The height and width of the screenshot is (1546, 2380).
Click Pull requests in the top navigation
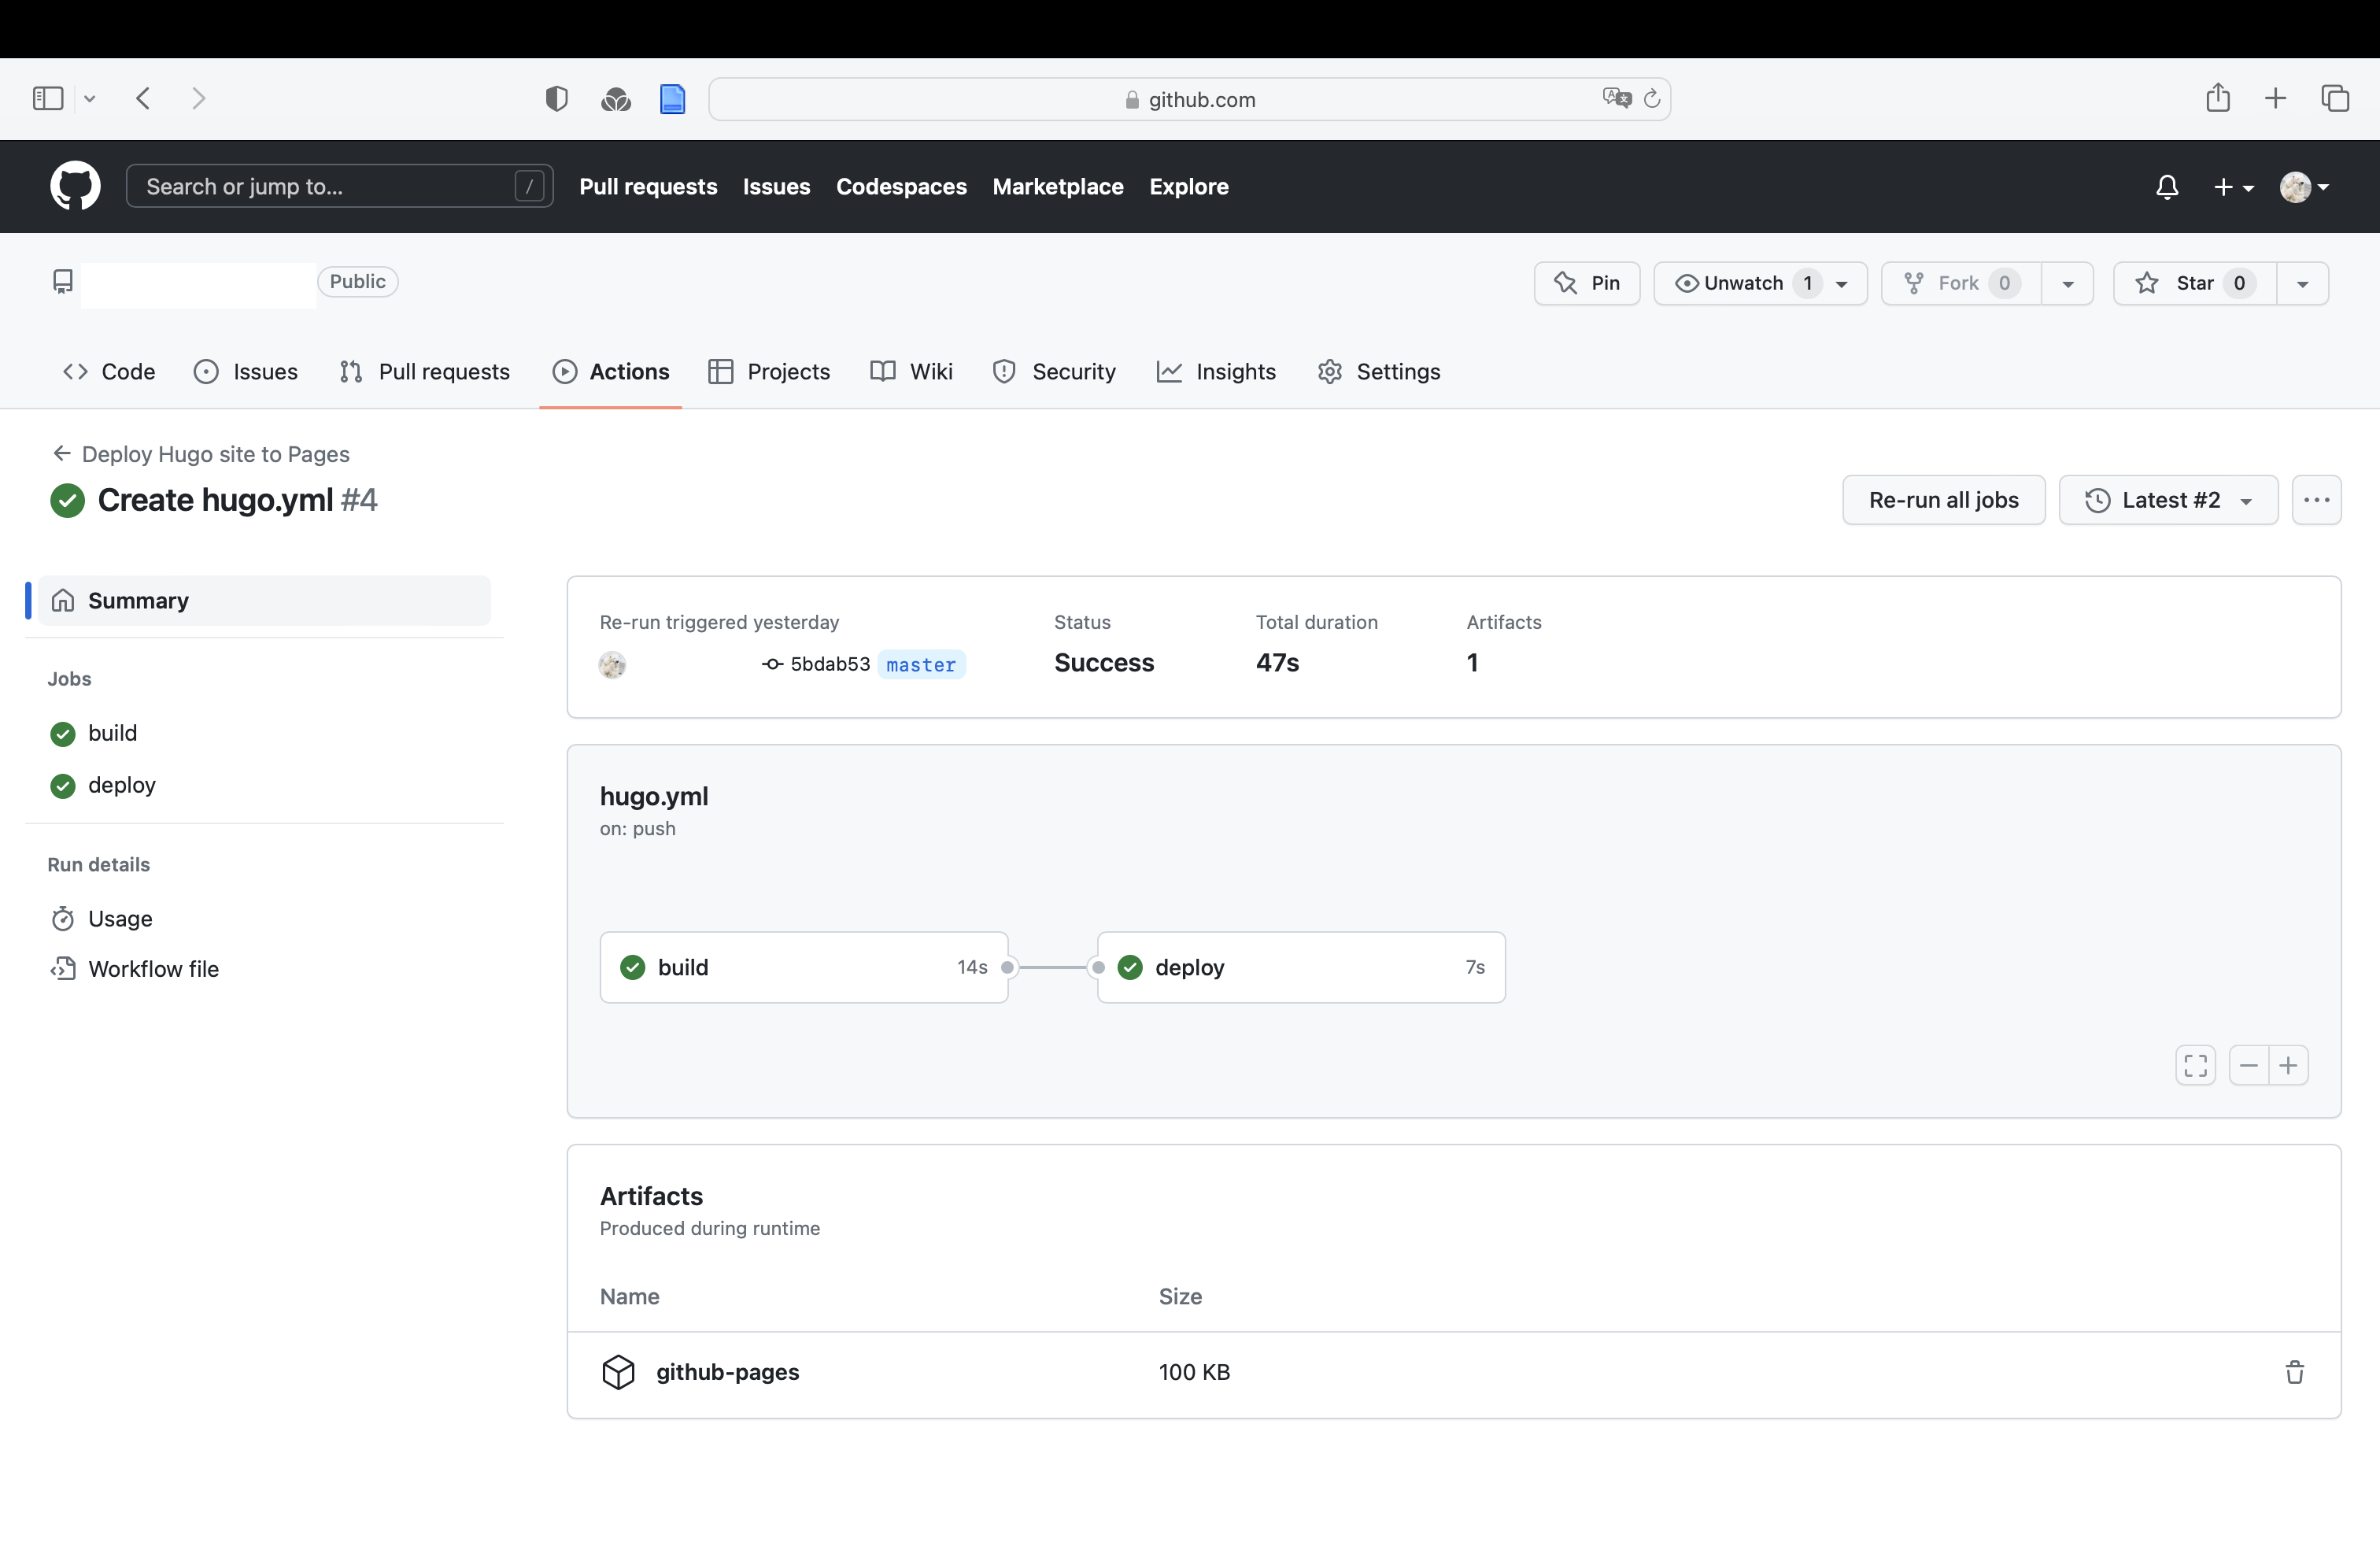click(x=648, y=186)
